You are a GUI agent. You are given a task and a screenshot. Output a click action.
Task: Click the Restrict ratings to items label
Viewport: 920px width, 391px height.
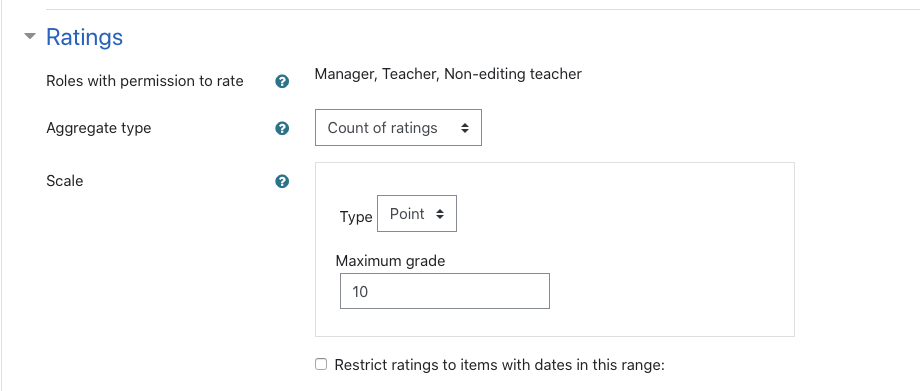[499, 365]
